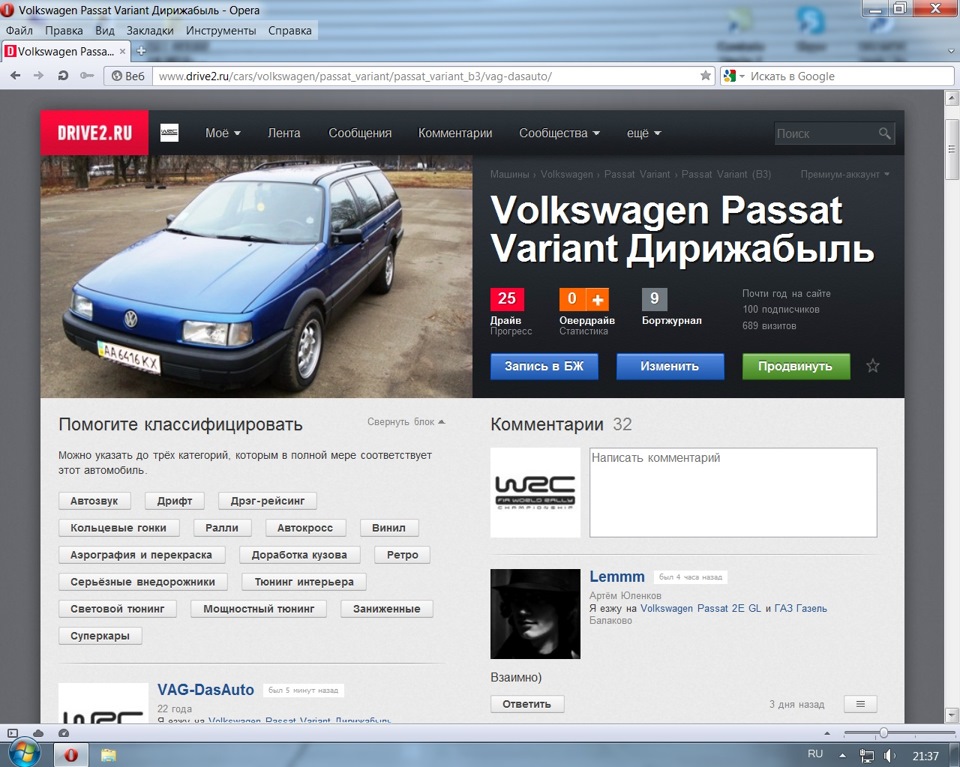This screenshot has height=767, width=960.
Task: Open Lemmm user profile link
Action: tap(617, 577)
